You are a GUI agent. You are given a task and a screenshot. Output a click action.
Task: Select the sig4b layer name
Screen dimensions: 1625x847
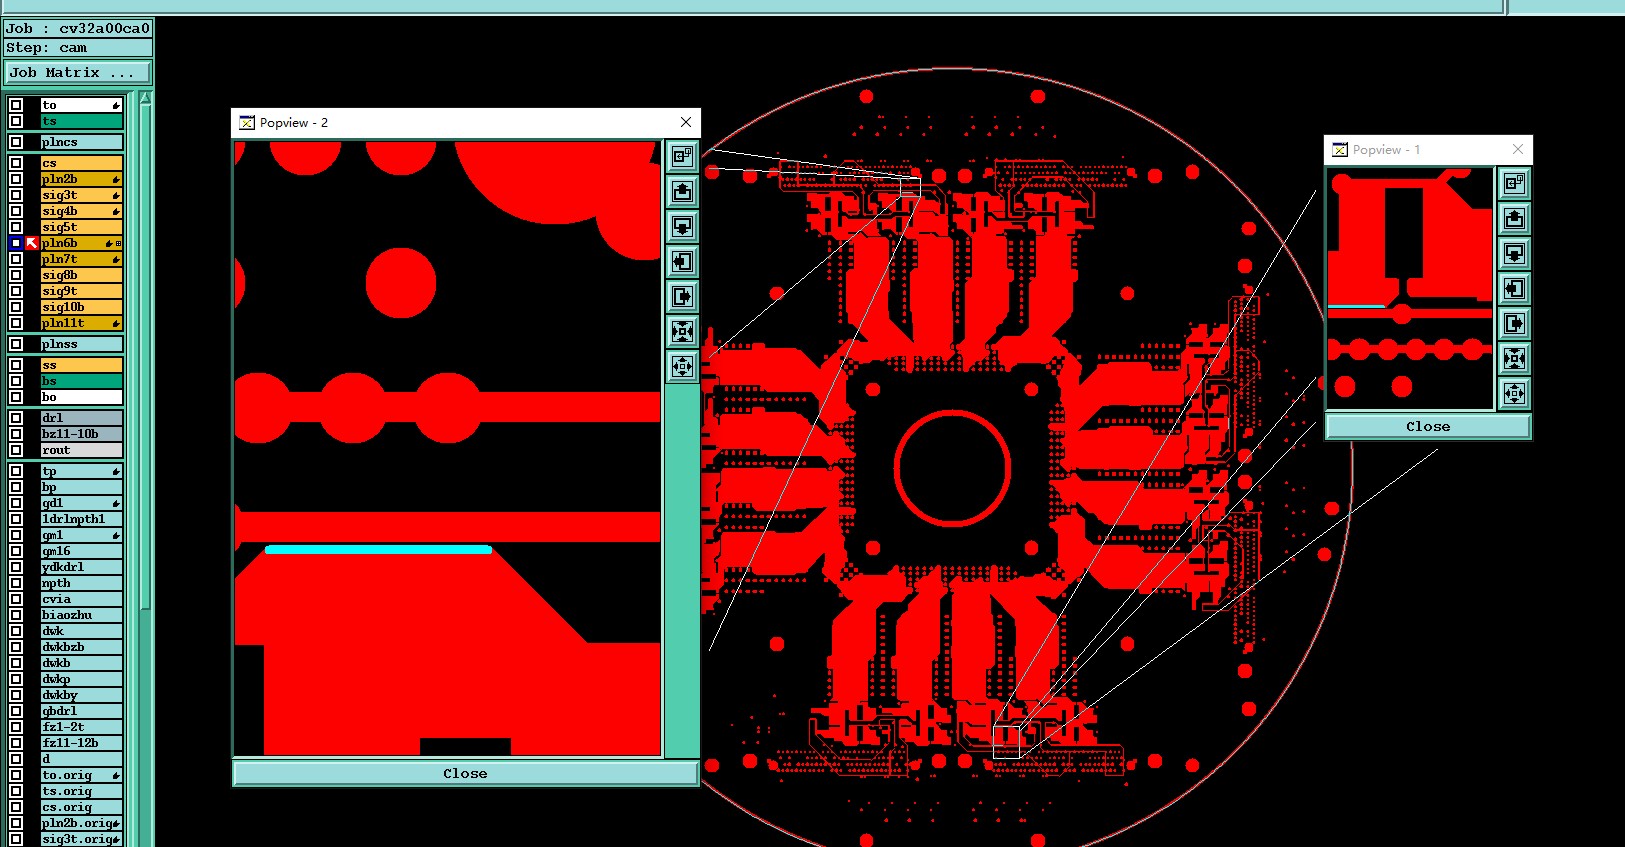click(x=81, y=211)
